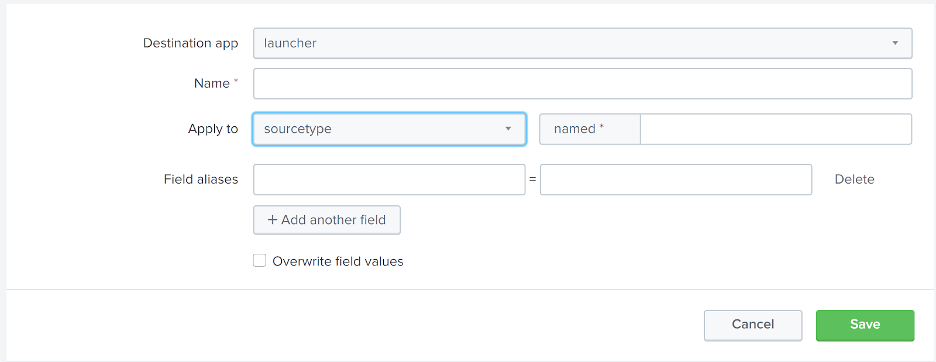Open the Apply to sourcetype dropdown
Screen dimensions: 936x362
(x=389, y=129)
